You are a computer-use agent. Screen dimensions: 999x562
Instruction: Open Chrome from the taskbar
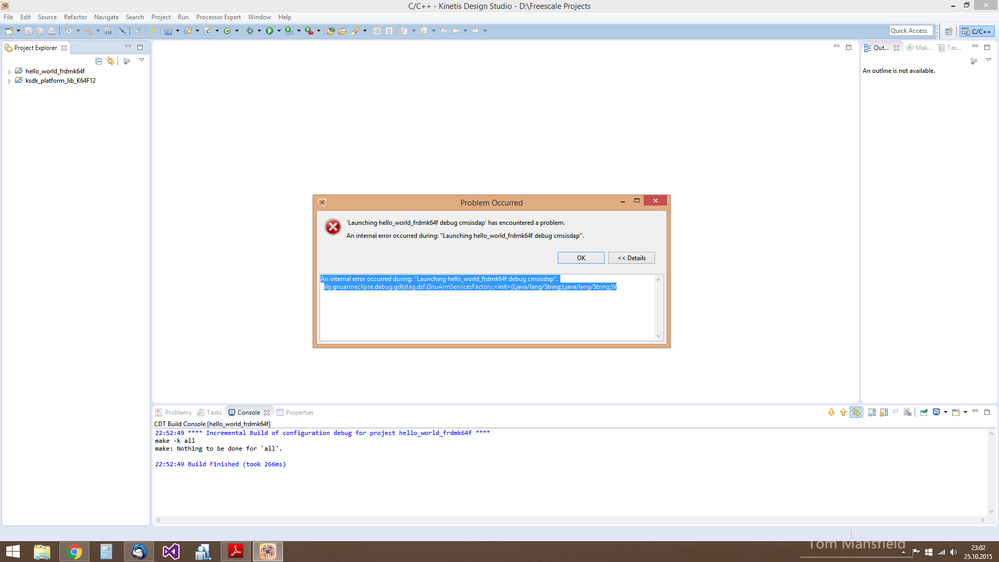tap(75, 551)
